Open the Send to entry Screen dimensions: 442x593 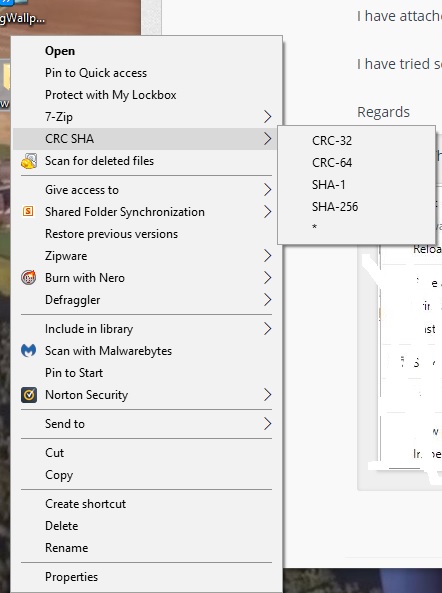(147, 424)
